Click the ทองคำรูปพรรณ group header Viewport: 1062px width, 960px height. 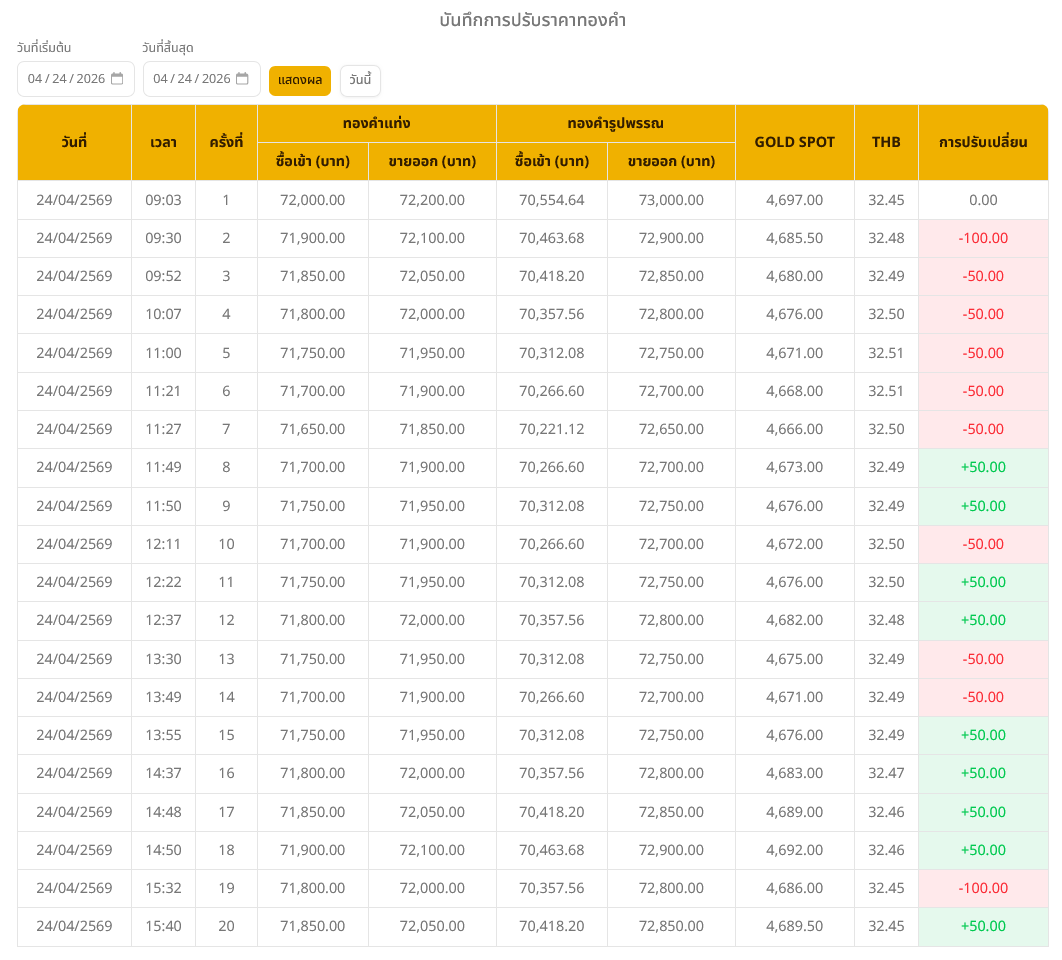(615, 123)
